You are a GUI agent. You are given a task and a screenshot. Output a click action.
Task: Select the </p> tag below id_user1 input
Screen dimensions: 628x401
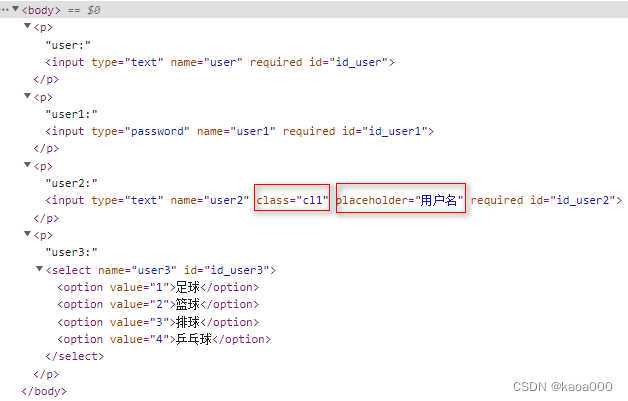point(46,149)
